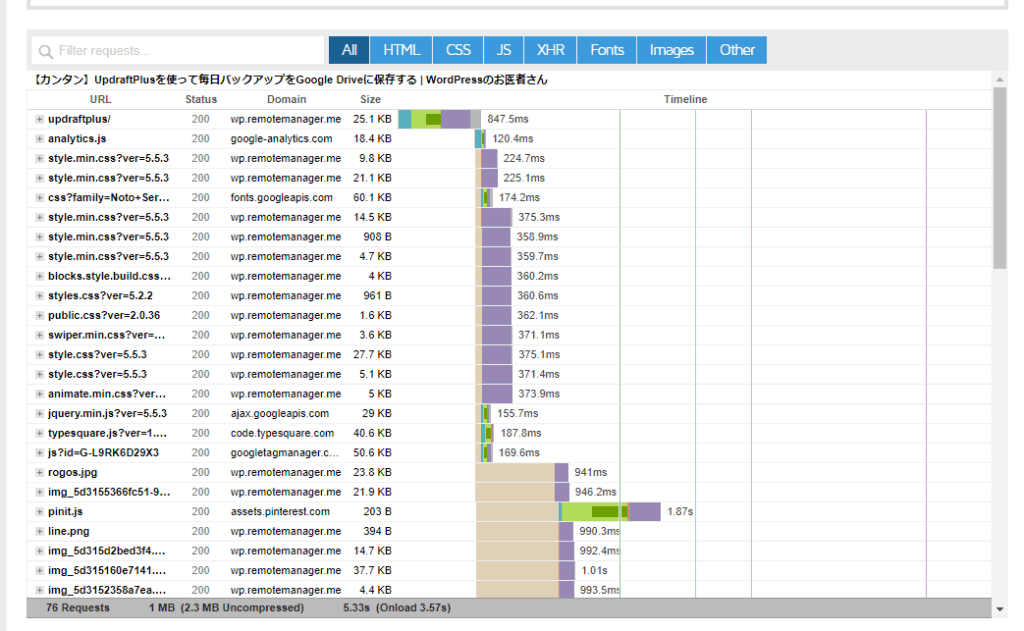
Task: Click the analytics.js URL name
Action: click(77, 138)
